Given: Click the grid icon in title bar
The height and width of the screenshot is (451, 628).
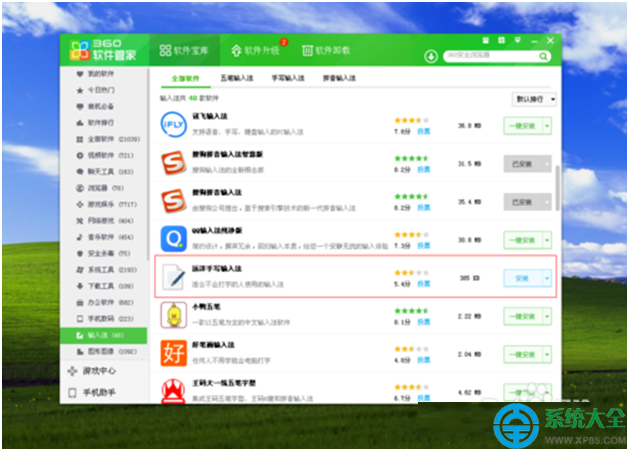Looking at the screenshot, I should [501, 40].
